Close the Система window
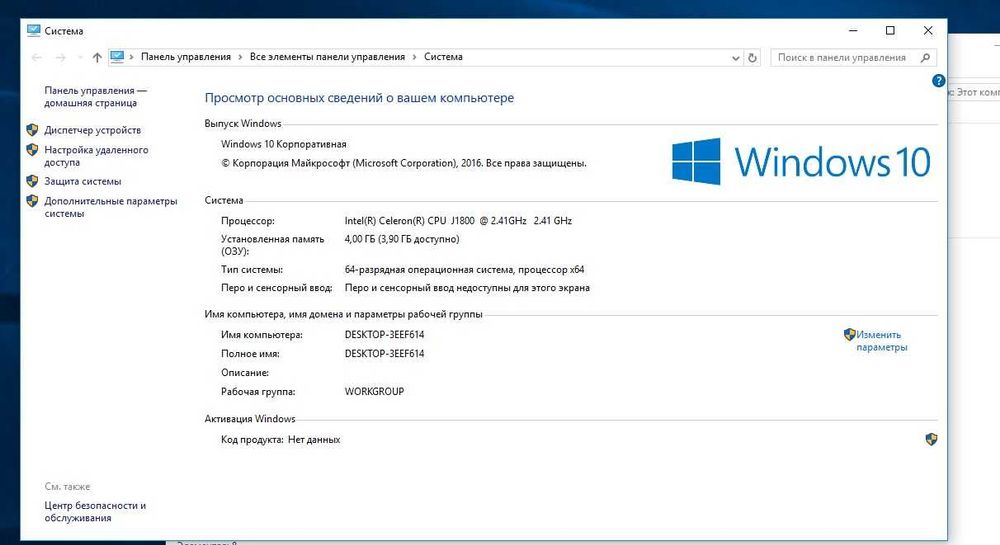The image size is (1000, 545). pos(928,30)
